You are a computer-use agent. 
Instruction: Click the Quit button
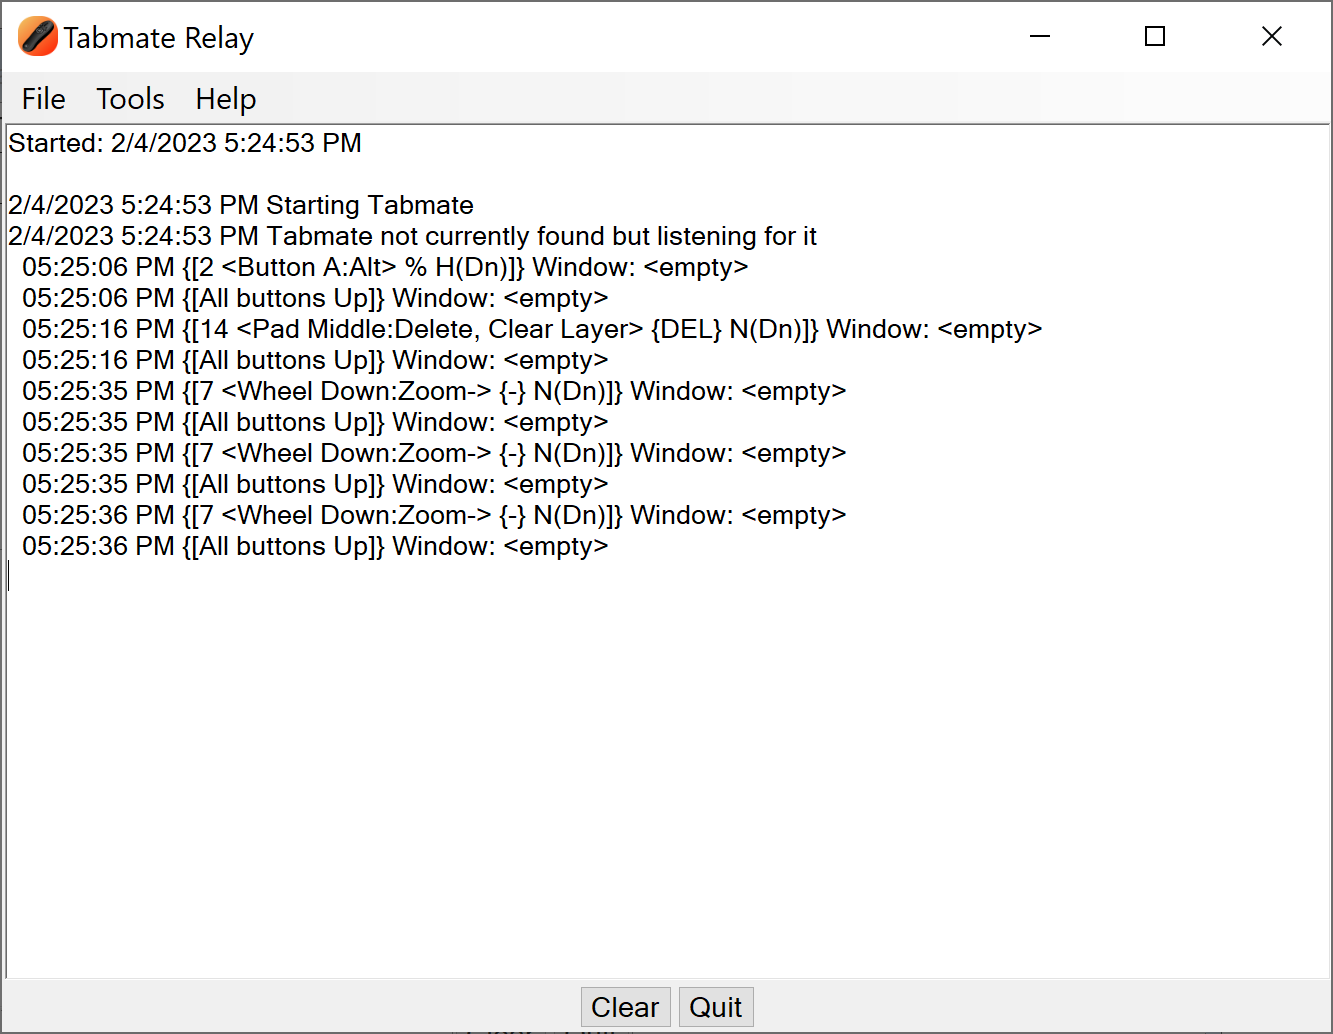coord(716,1007)
